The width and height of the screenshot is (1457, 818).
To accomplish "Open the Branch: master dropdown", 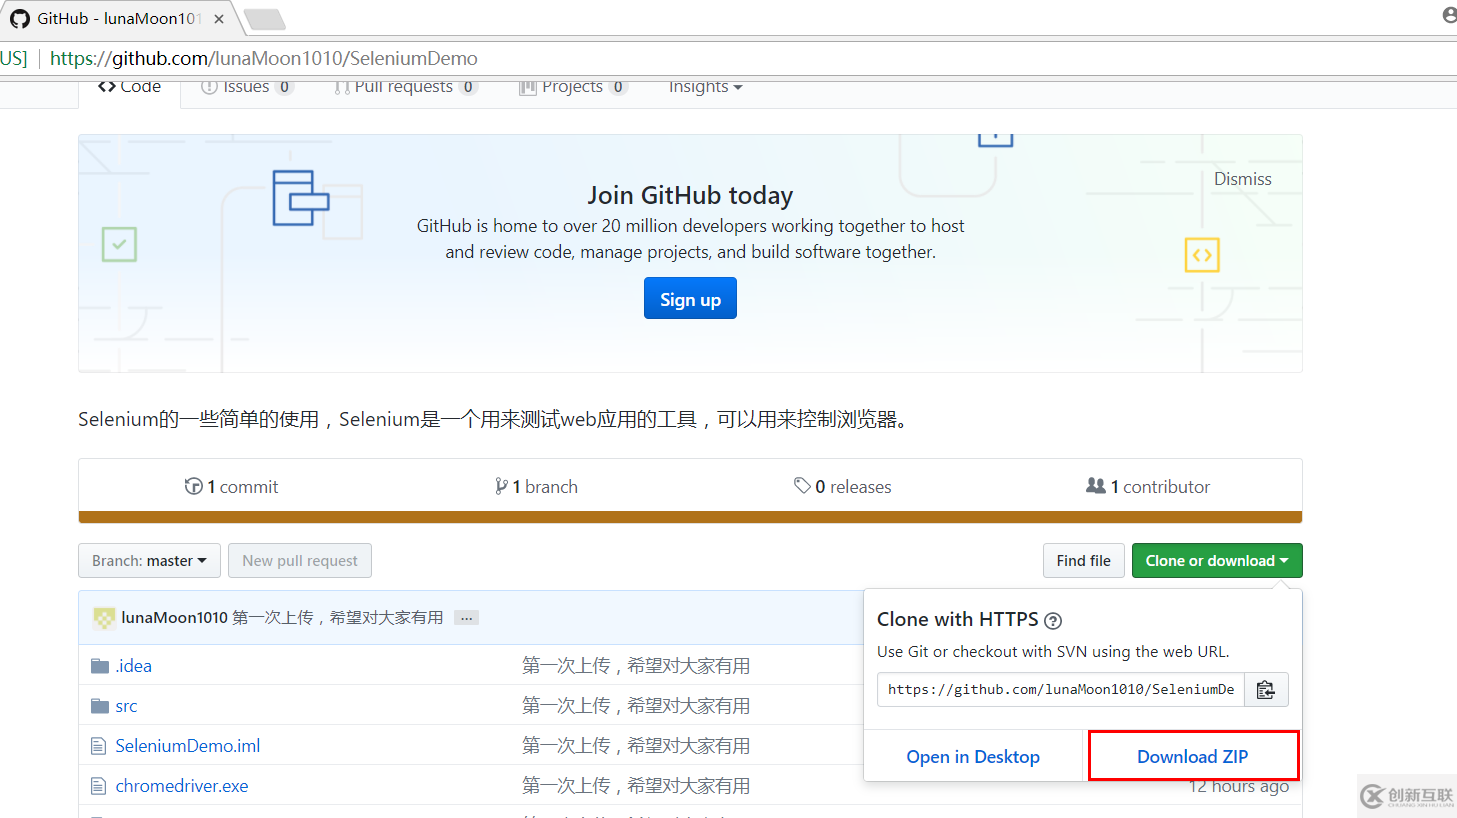I will 148,561.
